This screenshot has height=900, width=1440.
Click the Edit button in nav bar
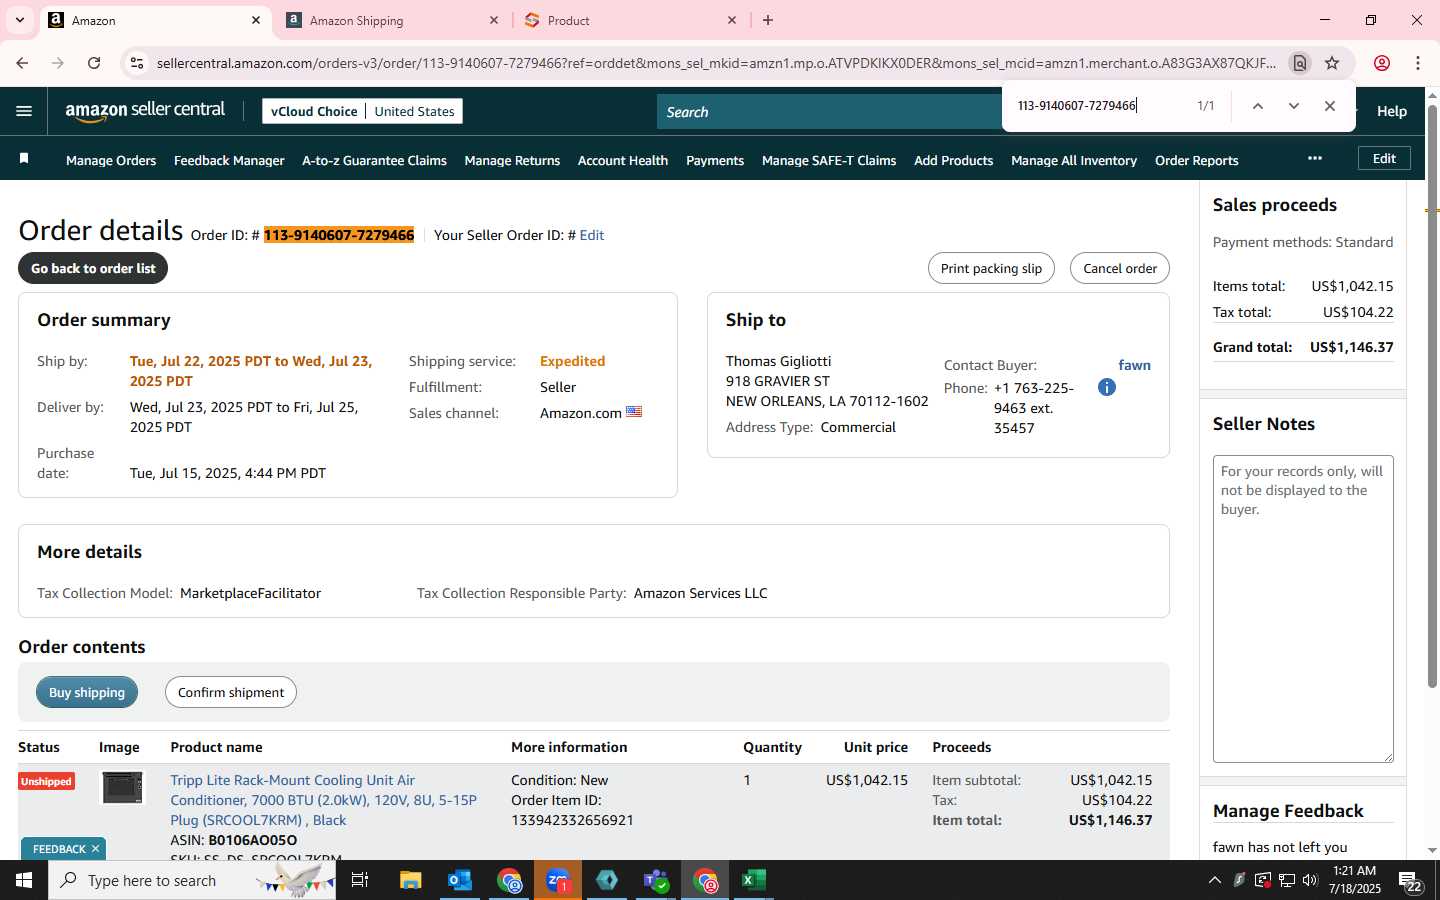pyautogui.click(x=1384, y=158)
